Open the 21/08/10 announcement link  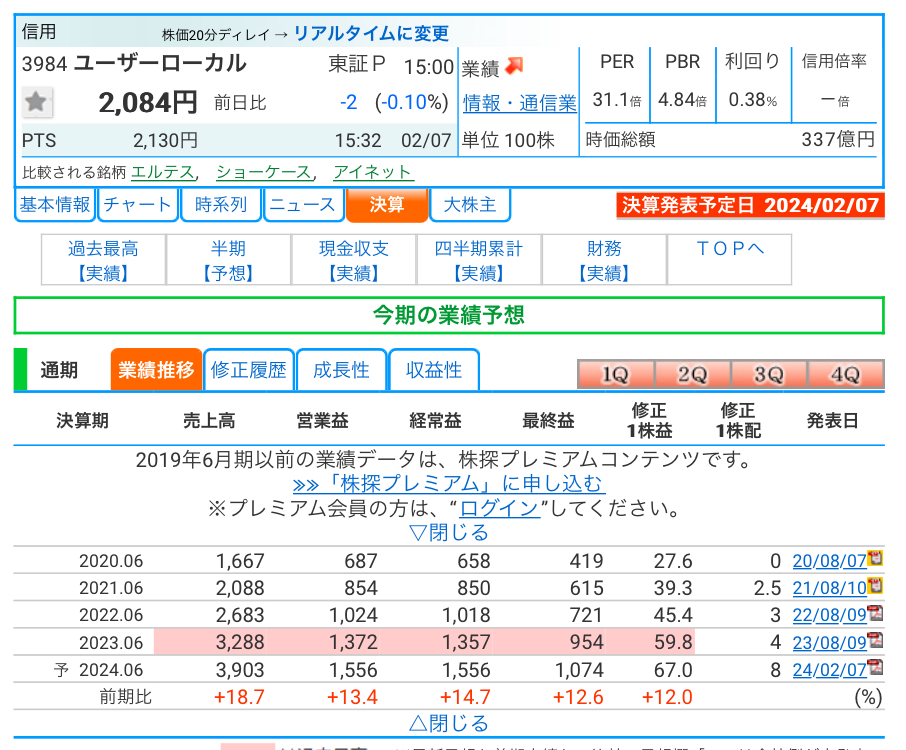click(x=830, y=588)
